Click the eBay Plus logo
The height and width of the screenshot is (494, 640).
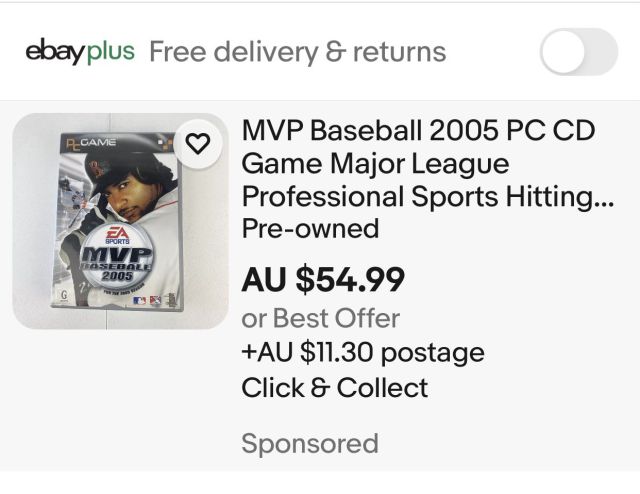80,52
